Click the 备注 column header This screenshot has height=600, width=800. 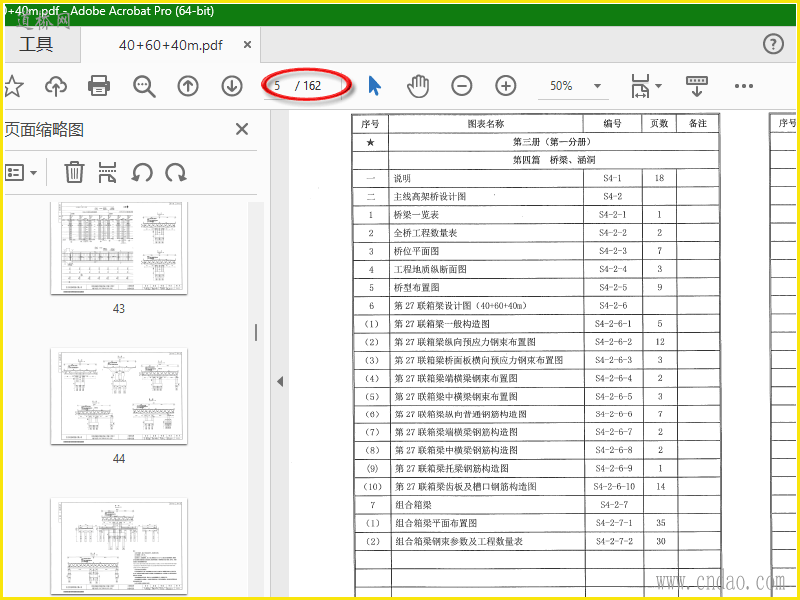coord(697,123)
